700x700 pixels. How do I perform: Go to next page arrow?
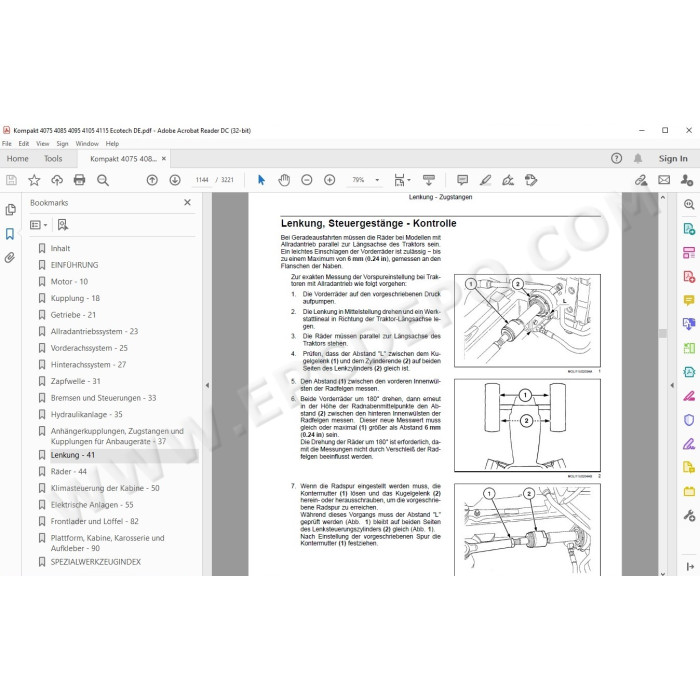click(175, 180)
